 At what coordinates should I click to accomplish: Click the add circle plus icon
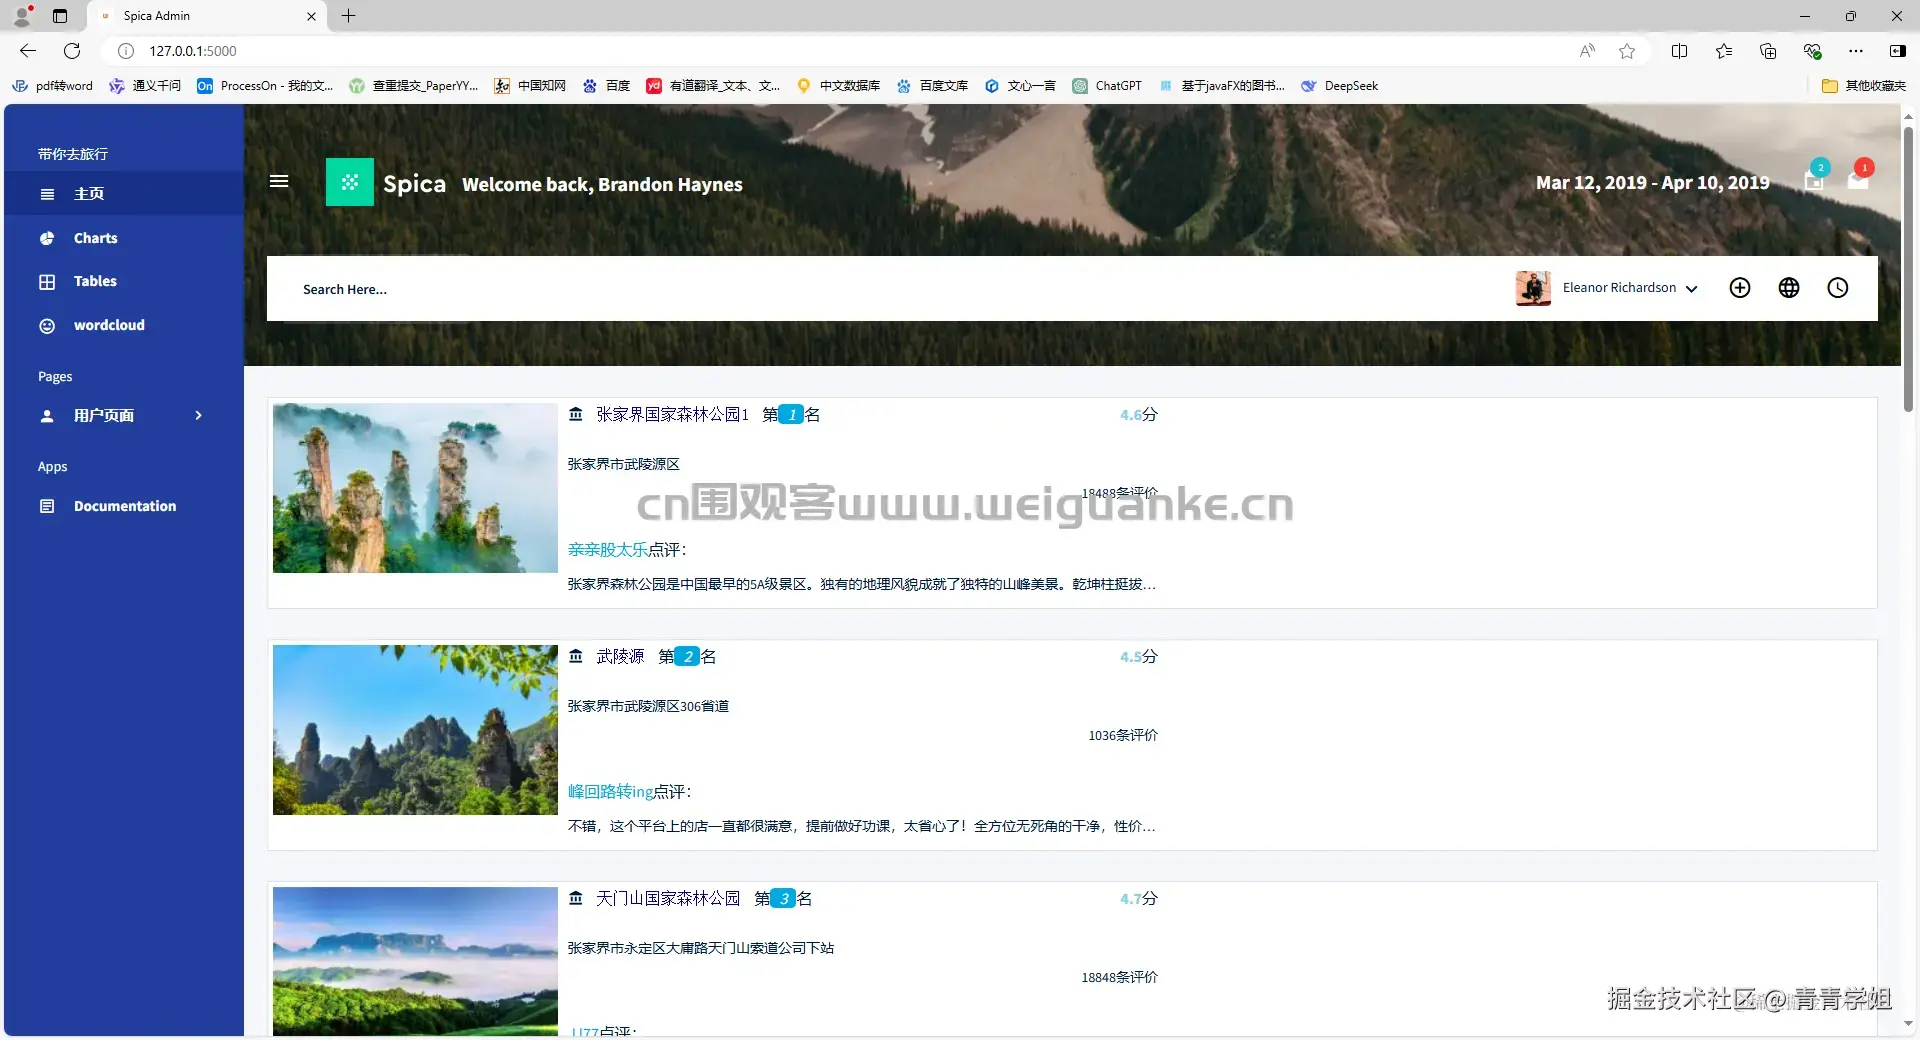[x=1740, y=288]
